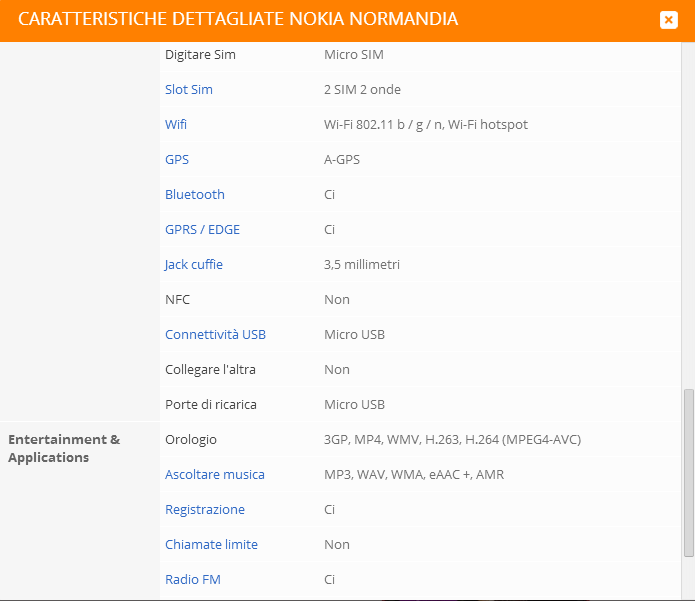Select the Micro SIM value
Screen dimensions: 695x601
tap(354, 55)
